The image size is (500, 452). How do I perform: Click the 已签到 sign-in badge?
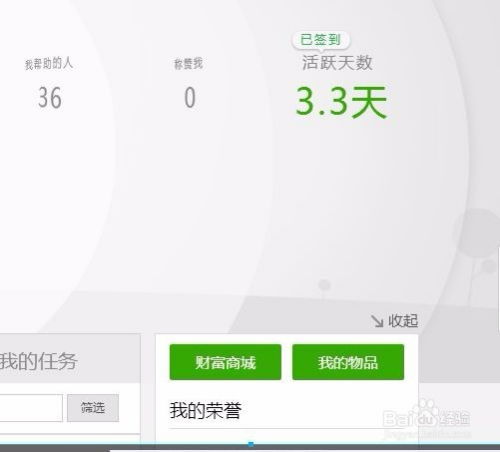pos(321,40)
